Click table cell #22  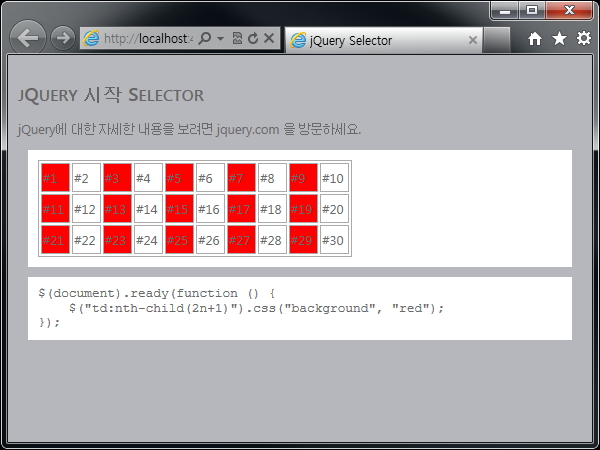86,240
